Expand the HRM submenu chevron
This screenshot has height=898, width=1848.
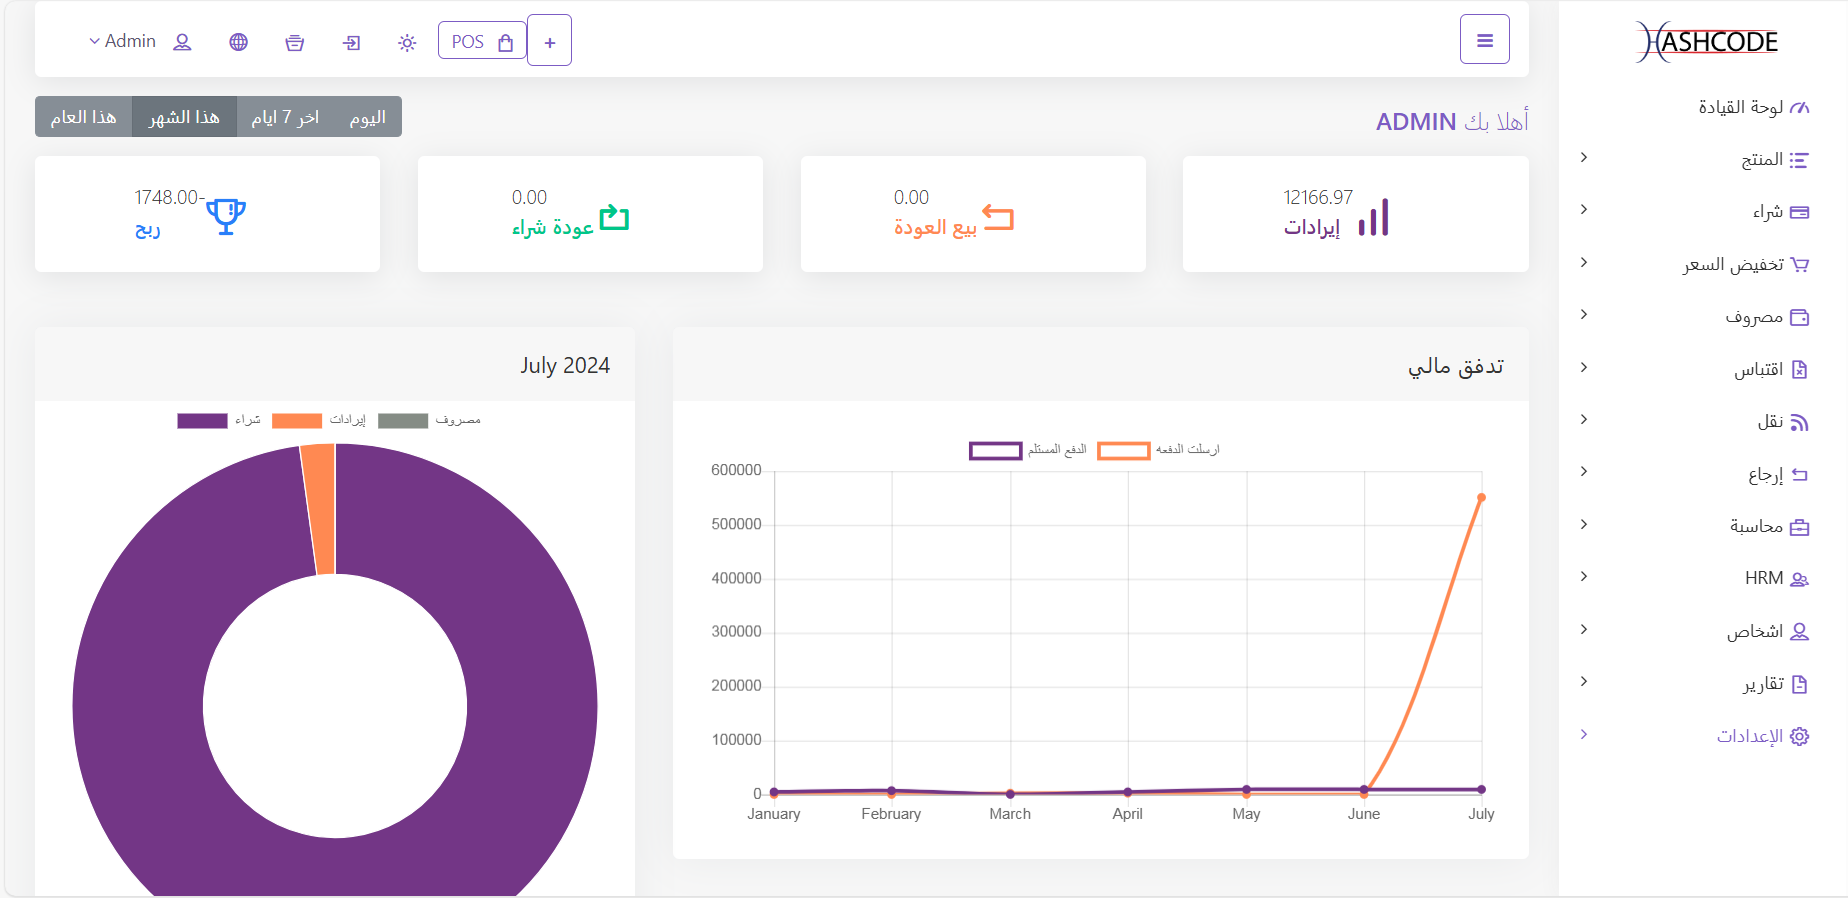[x=1584, y=576]
